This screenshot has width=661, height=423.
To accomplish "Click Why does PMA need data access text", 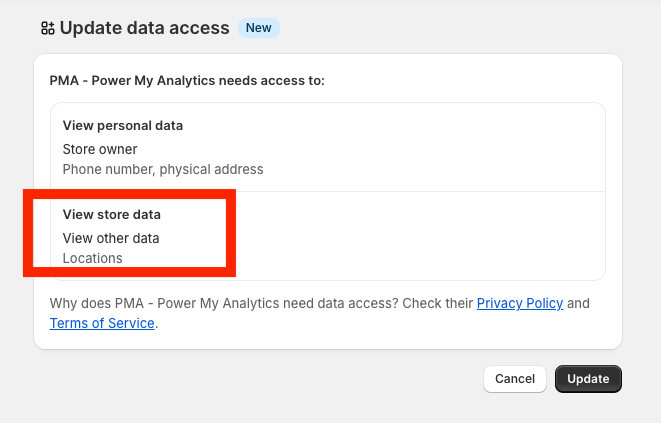I will coord(260,303).
